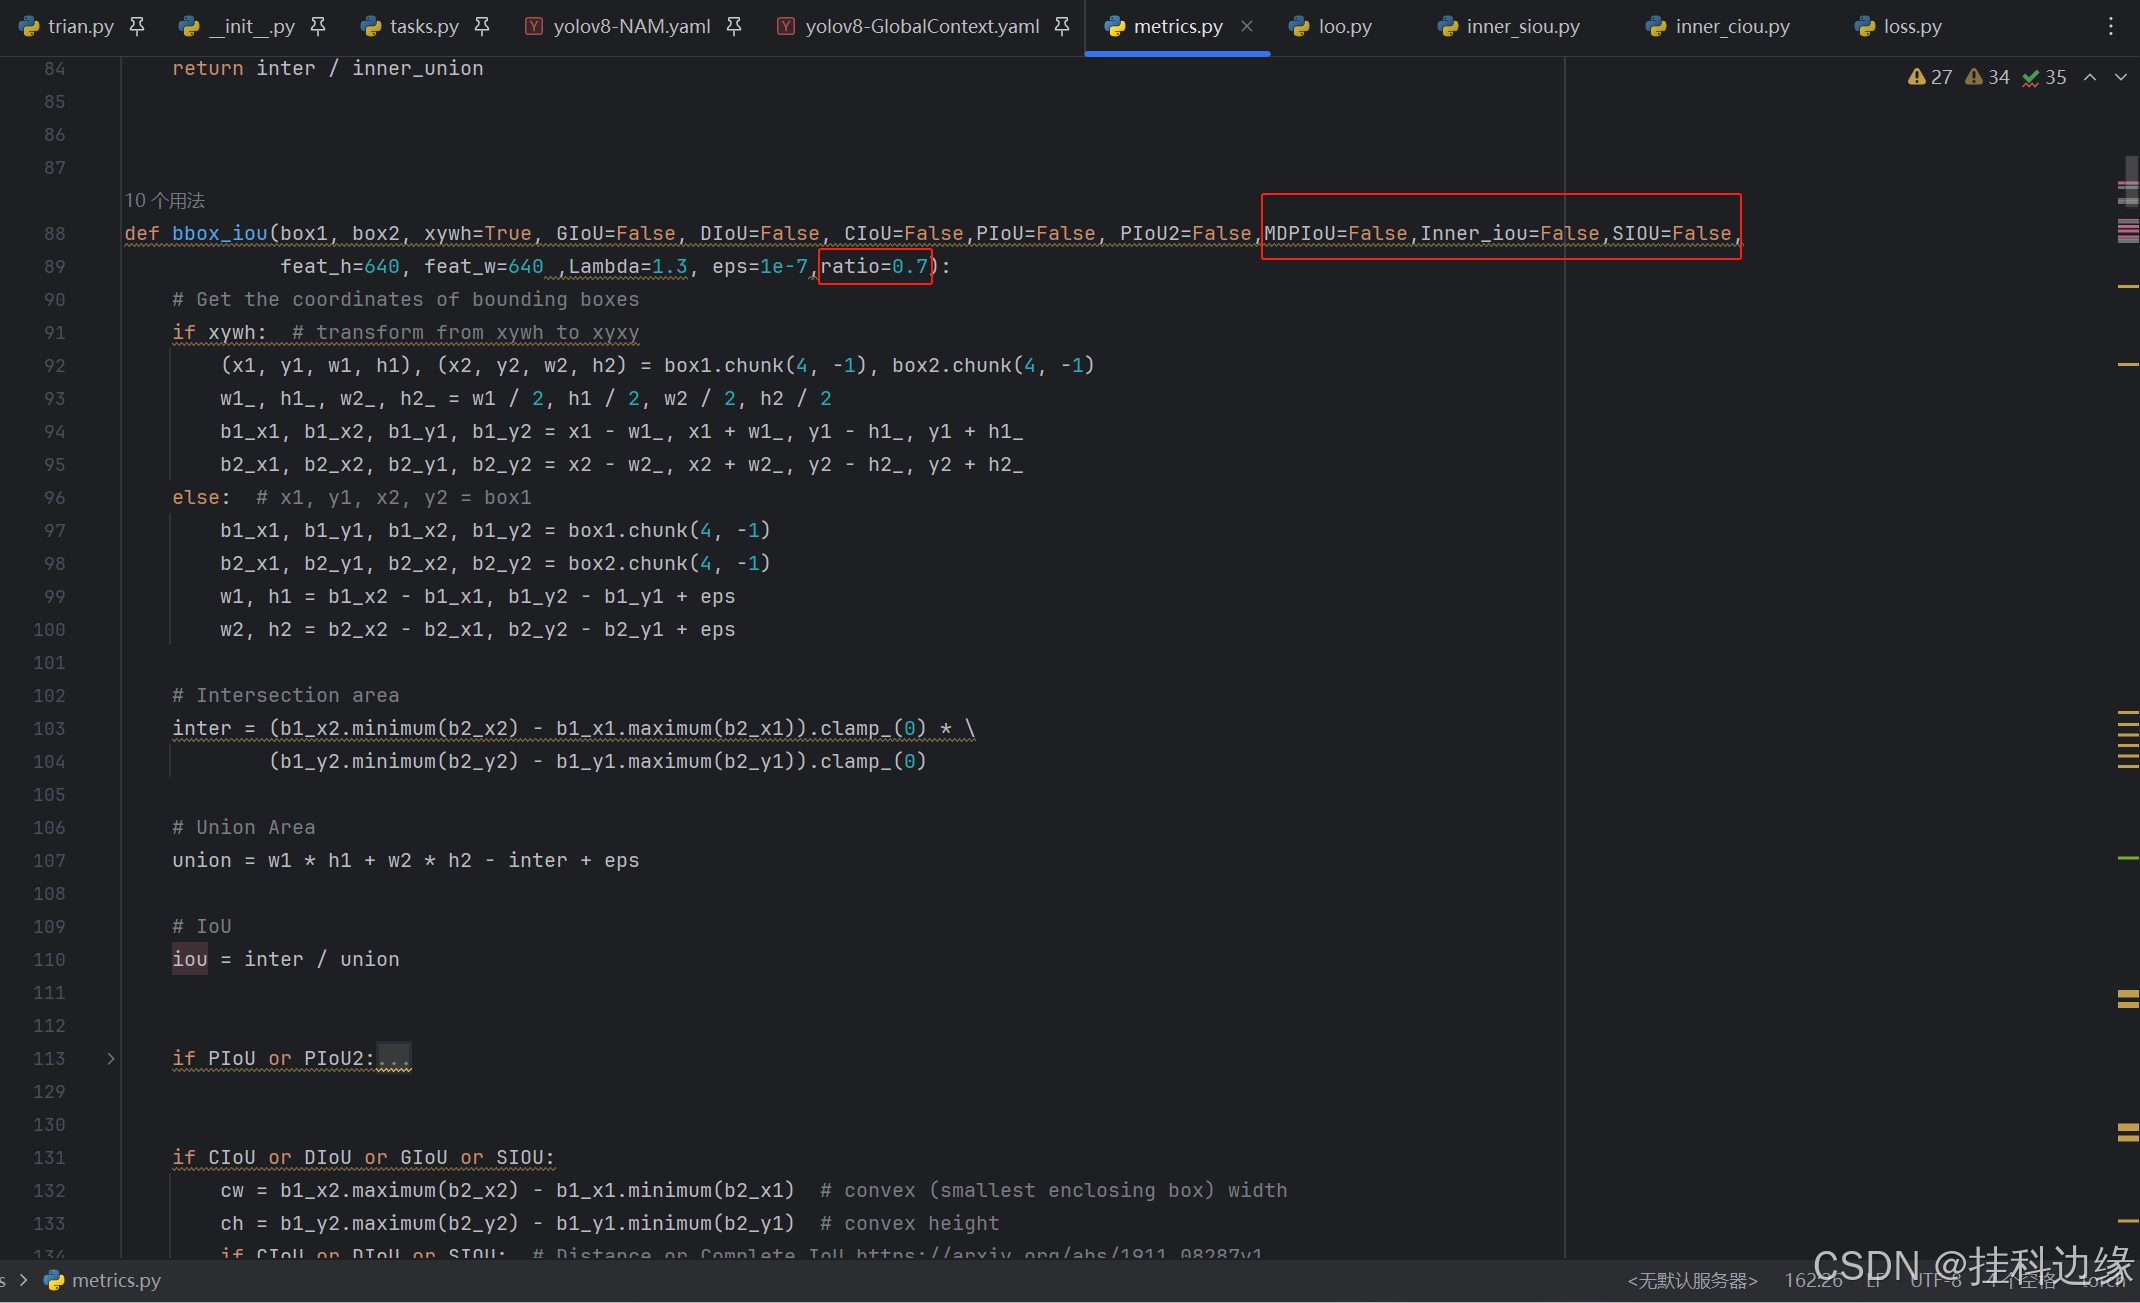
Task: Close the metrics.py editor tab
Action: click(1246, 26)
